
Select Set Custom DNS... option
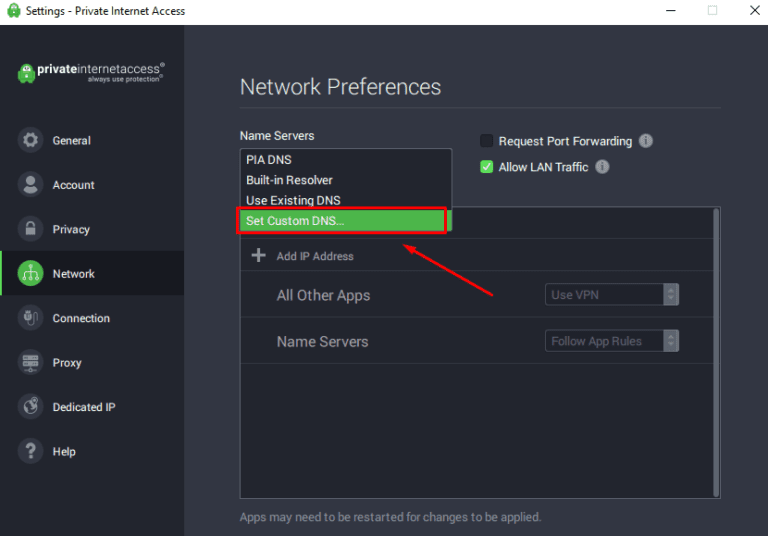[340, 221]
